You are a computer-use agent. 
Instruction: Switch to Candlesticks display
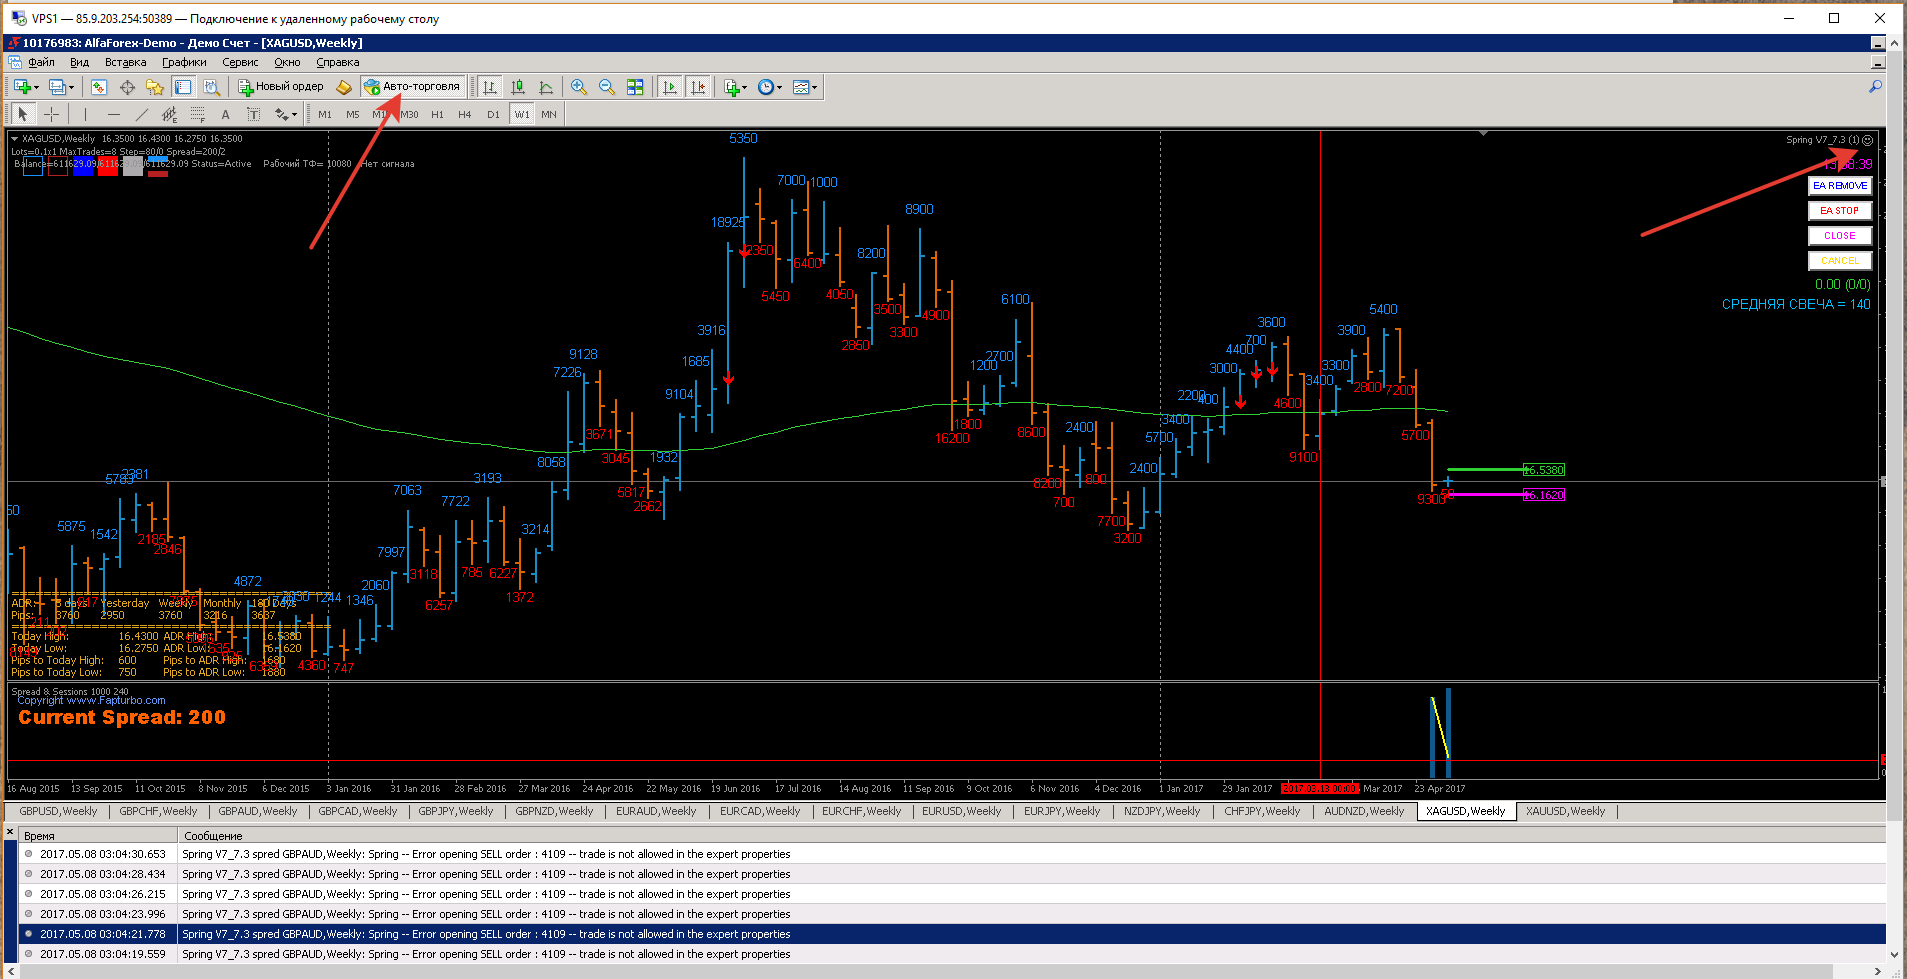click(518, 87)
